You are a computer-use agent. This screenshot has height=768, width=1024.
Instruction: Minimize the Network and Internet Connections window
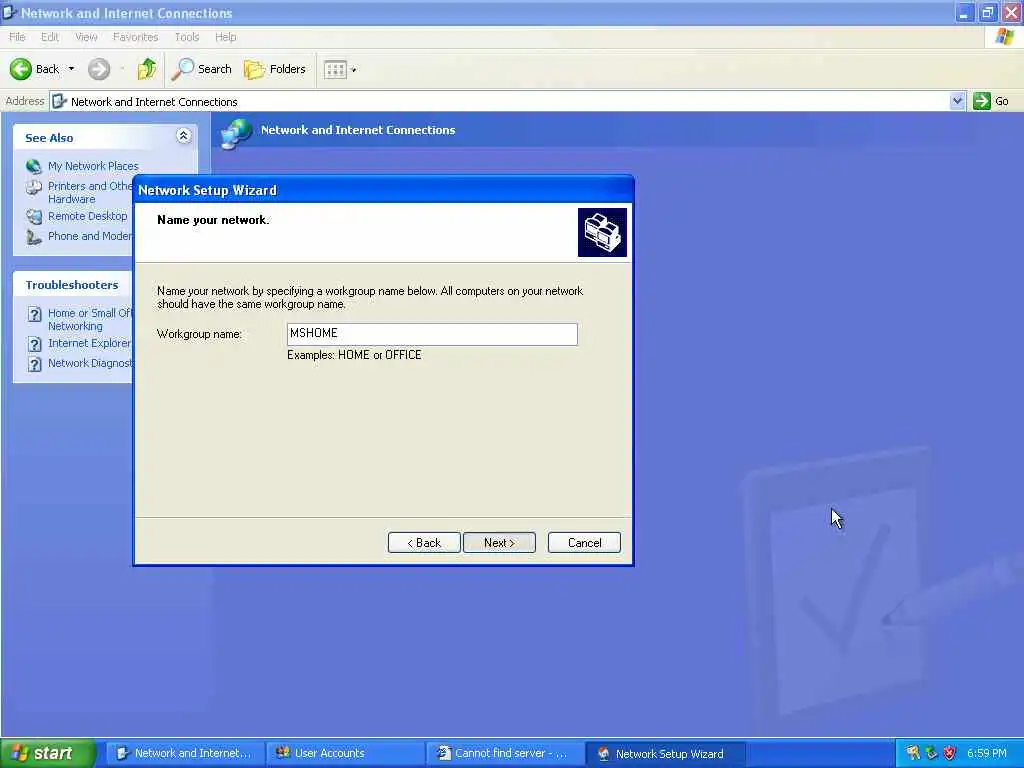click(964, 12)
